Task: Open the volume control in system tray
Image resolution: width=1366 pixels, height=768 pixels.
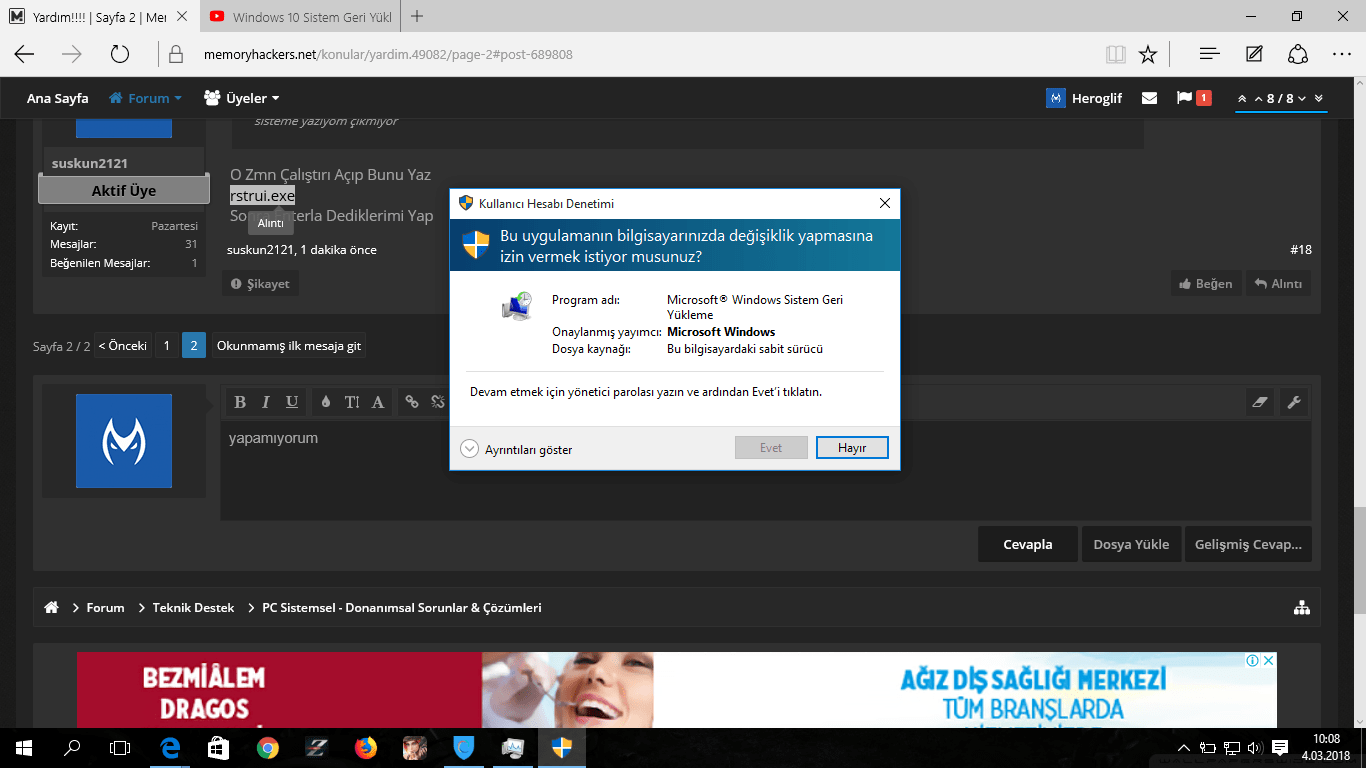Action: click(1254, 747)
